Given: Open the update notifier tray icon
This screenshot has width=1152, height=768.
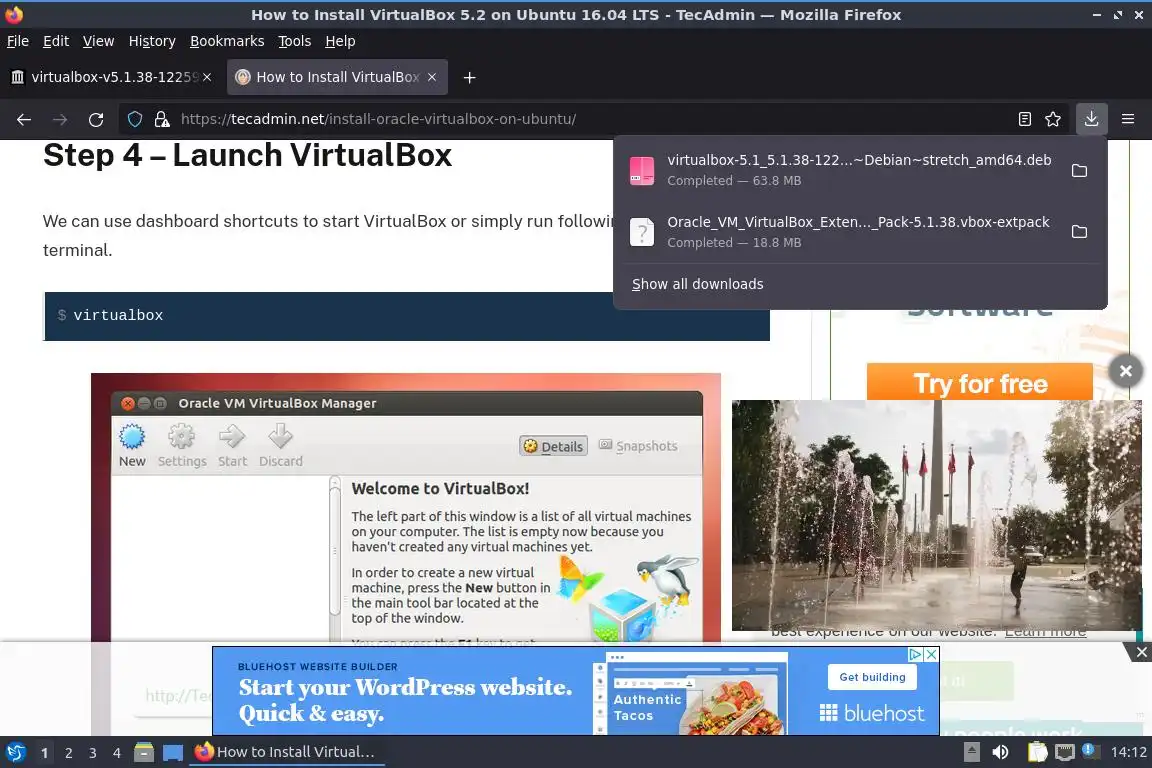Looking at the screenshot, I should point(1090,751).
